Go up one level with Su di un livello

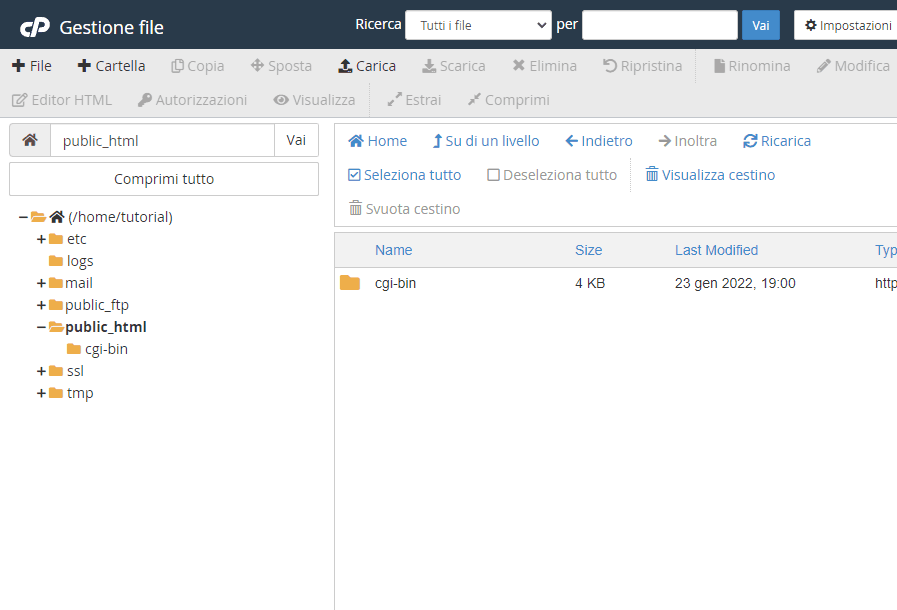[x=486, y=141]
